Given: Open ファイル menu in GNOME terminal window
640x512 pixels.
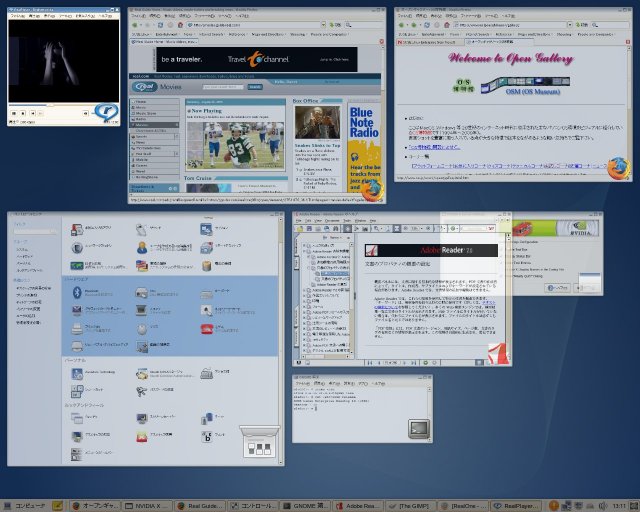Looking at the screenshot, I should 302,384.
